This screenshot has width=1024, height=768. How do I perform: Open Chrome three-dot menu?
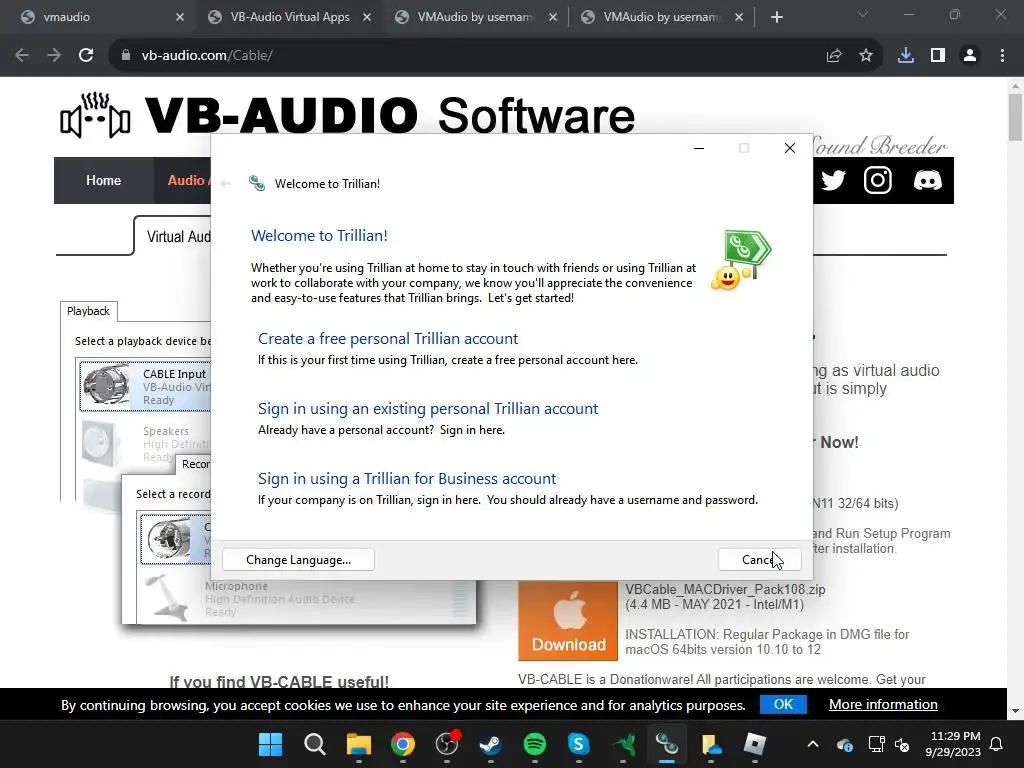point(1002,56)
